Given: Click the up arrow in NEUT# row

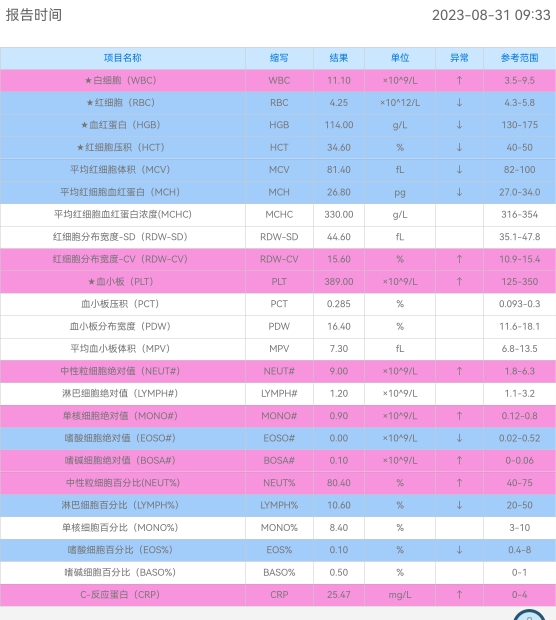Looking at the screenshot, I should (459, 371).
